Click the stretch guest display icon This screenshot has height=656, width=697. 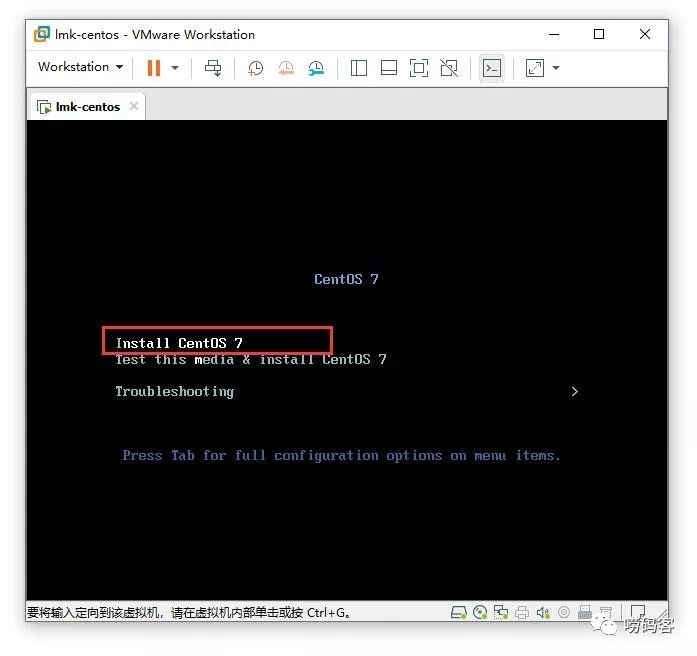535,68
